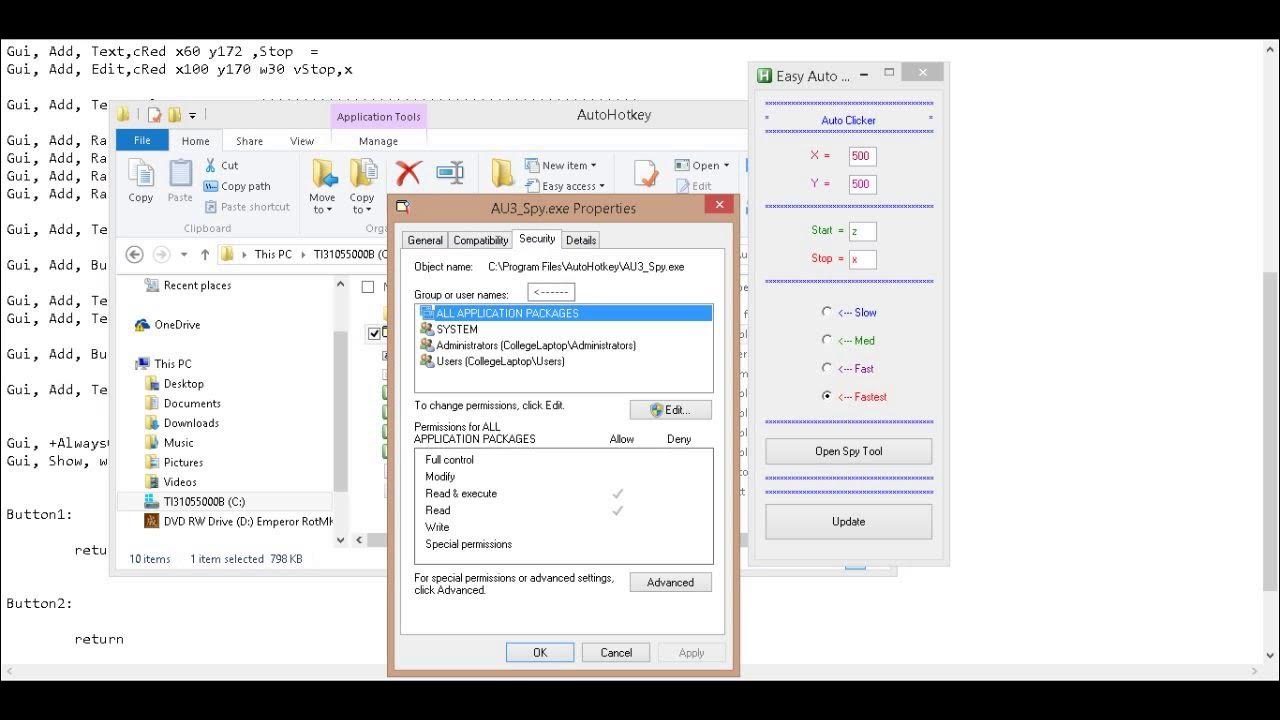Open Desktop folder in navigation pane

174,384
